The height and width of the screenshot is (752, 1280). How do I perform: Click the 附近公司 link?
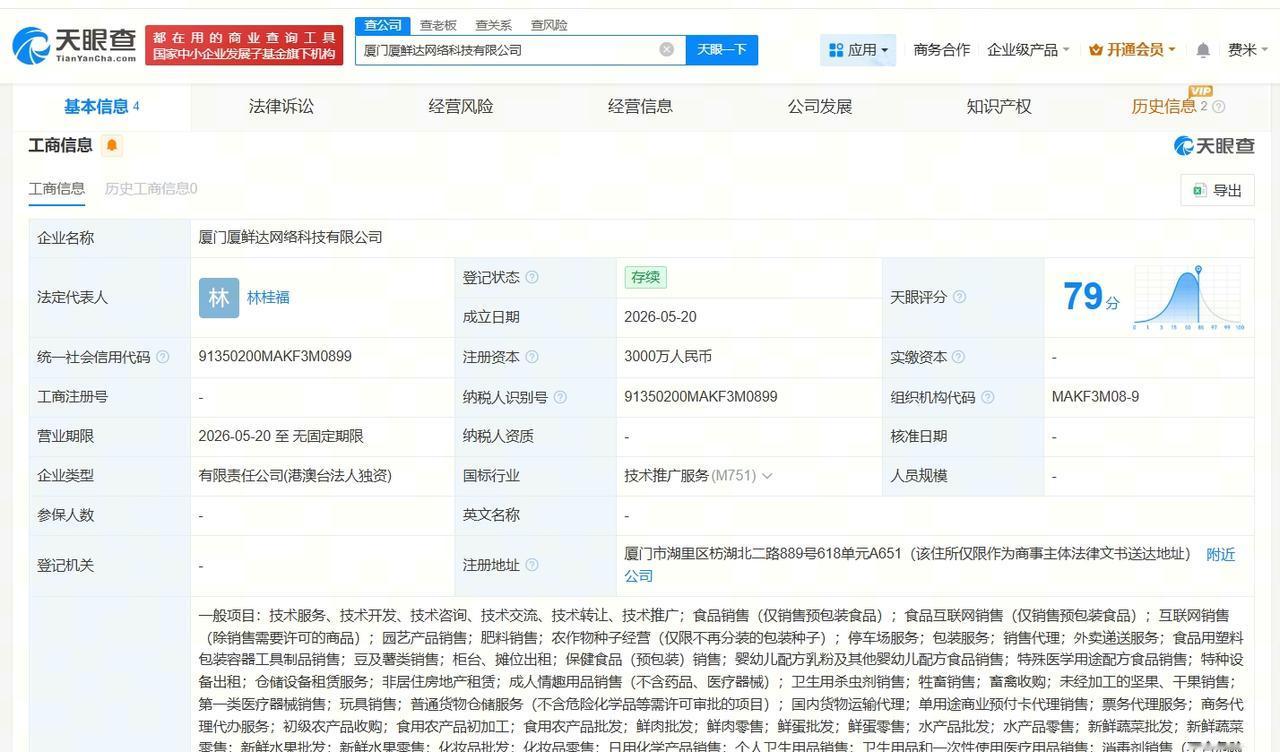point(1221,554)
